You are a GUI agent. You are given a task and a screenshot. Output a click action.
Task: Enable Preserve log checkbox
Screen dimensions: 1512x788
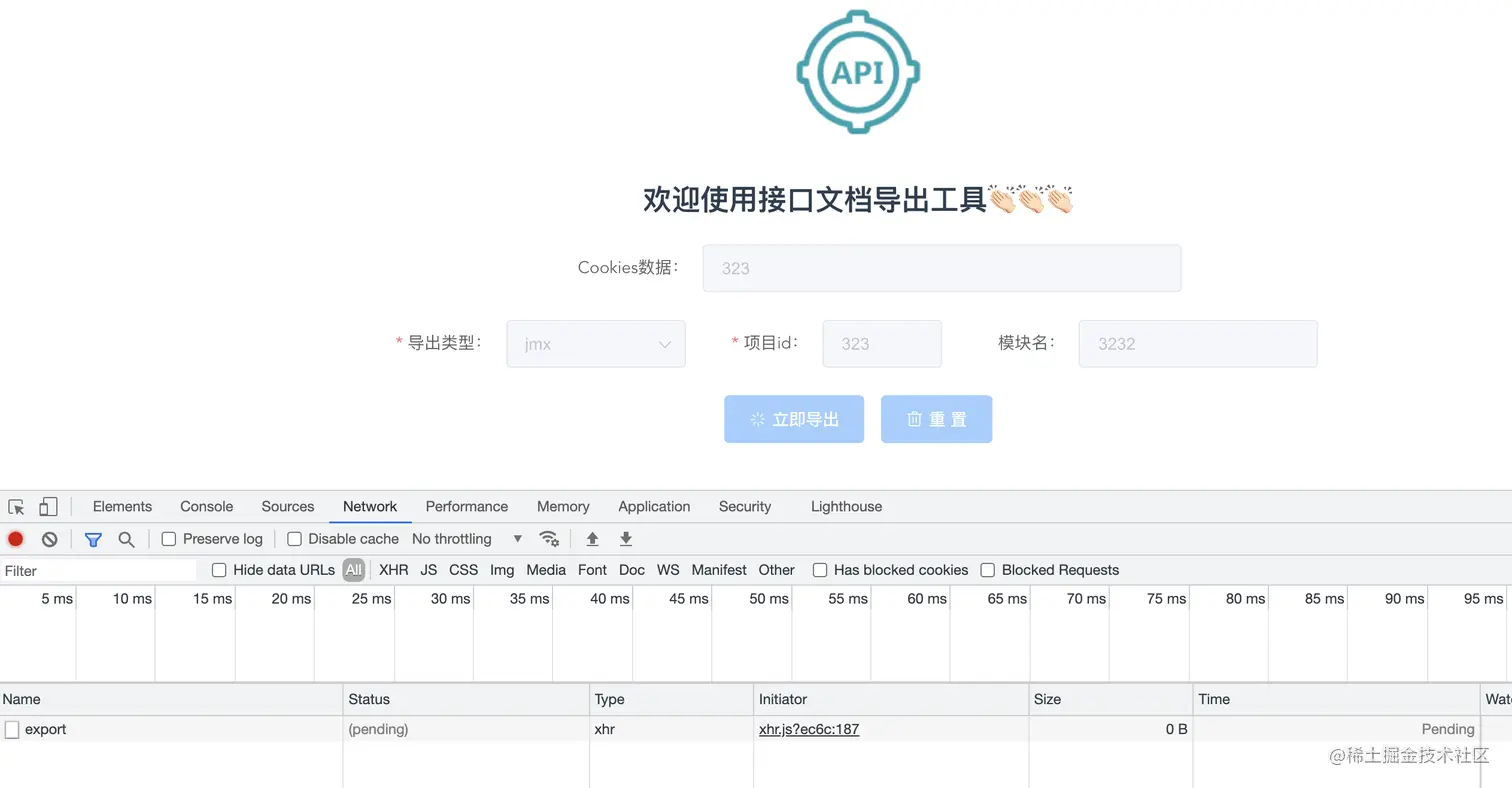[169, 539]
